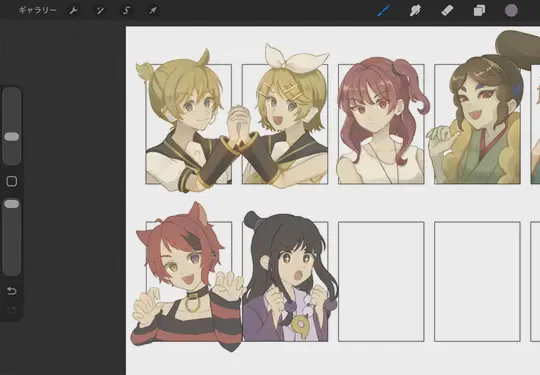Activate the Transform arrow tool
Image resolution: width=540 pixels, height=375 pixels.
coord(153,11)
